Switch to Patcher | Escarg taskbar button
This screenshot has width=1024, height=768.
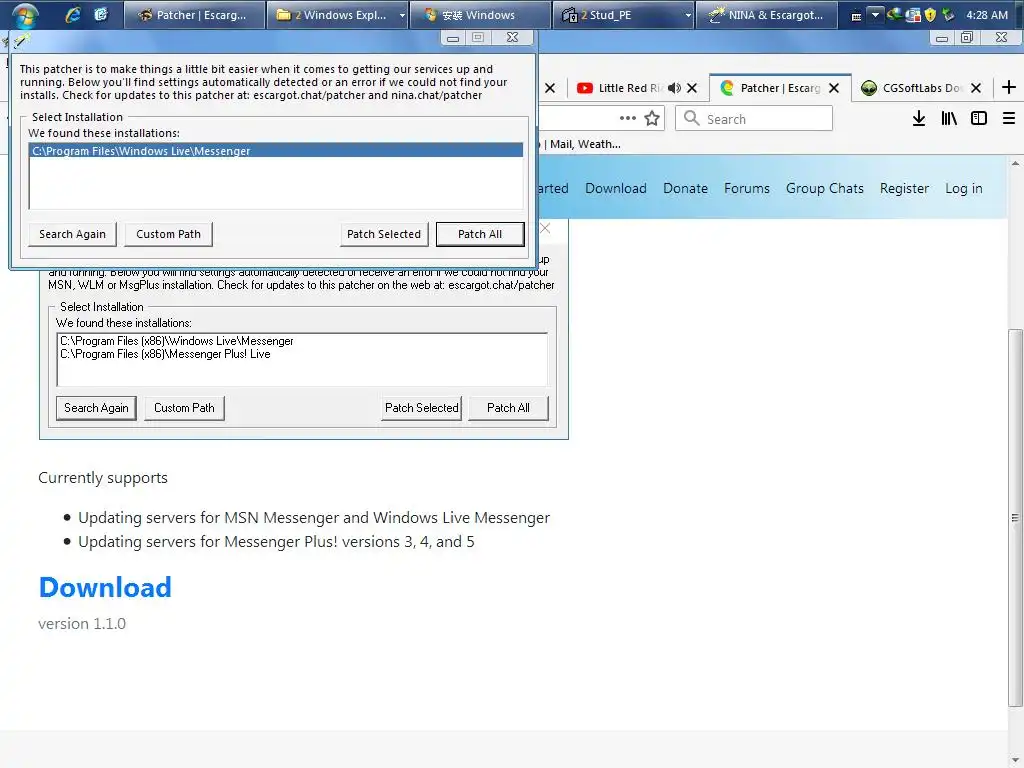pyautogui.click(x=195, y=15)
